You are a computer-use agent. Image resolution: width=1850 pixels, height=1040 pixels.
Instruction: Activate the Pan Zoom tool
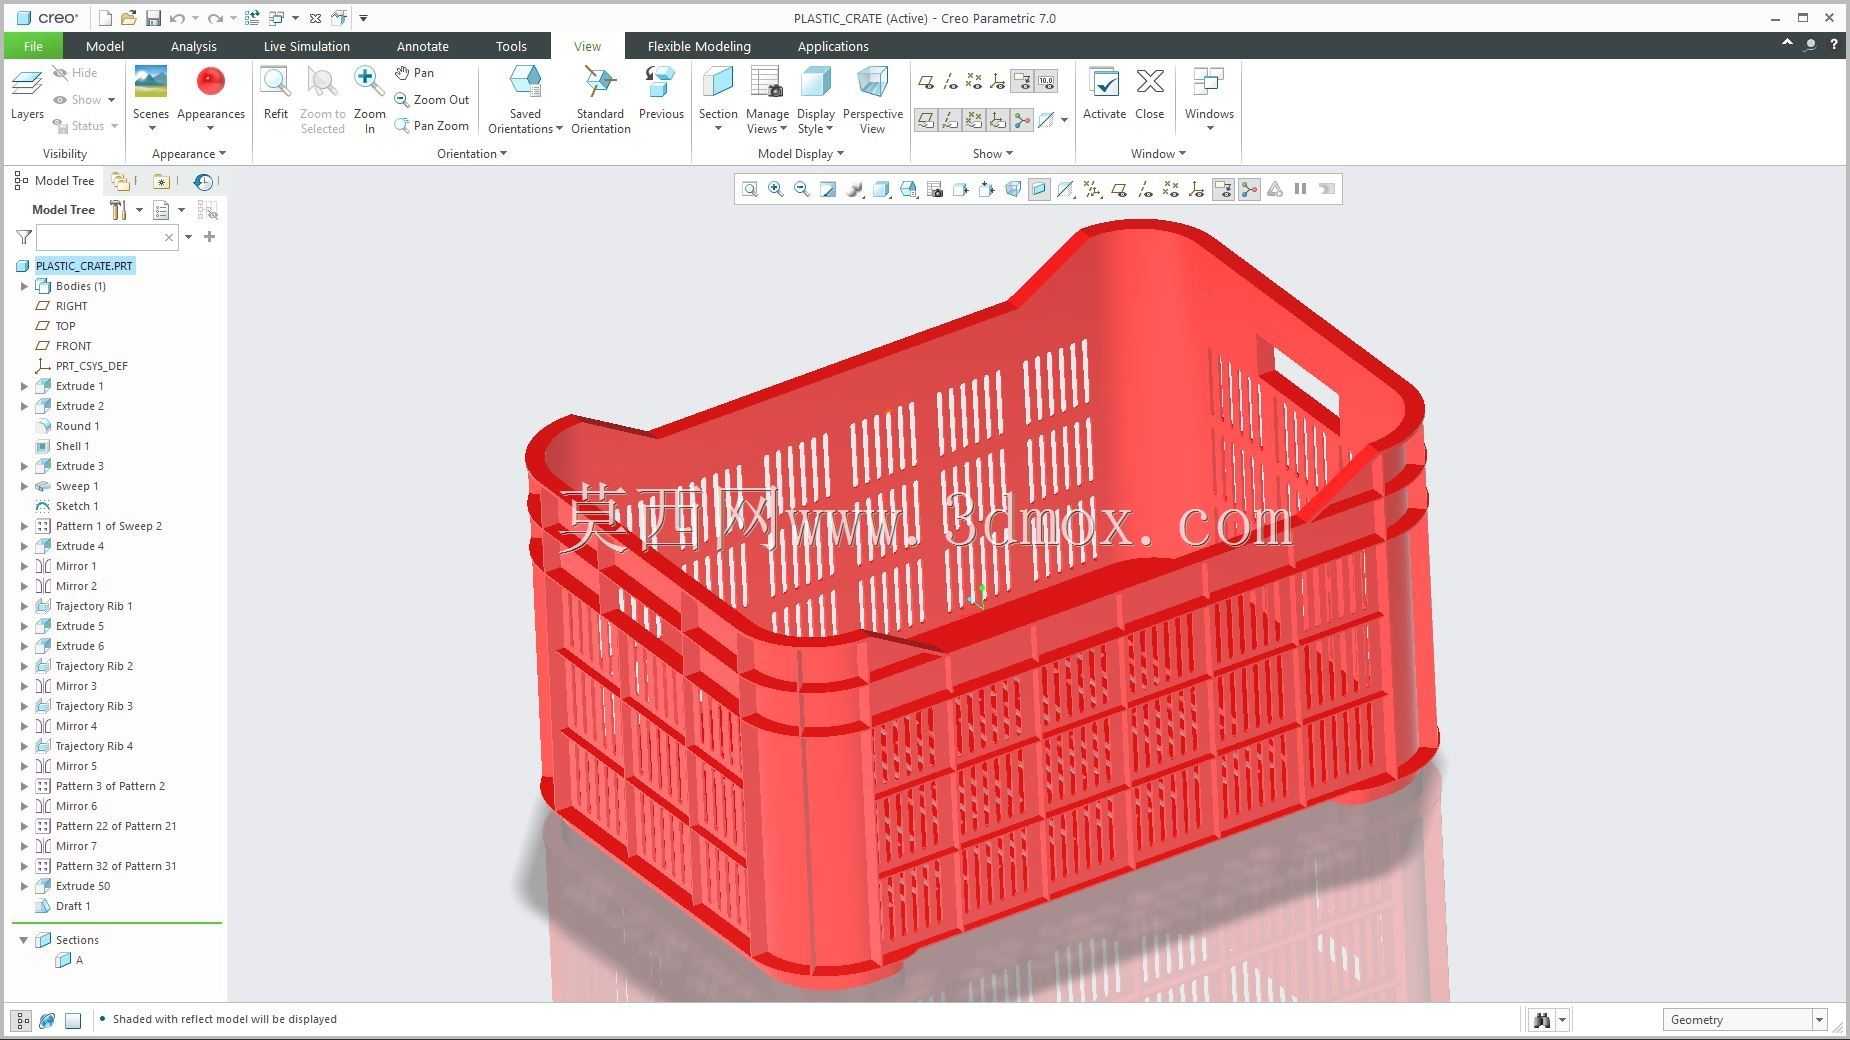click(x=431, y=125)
